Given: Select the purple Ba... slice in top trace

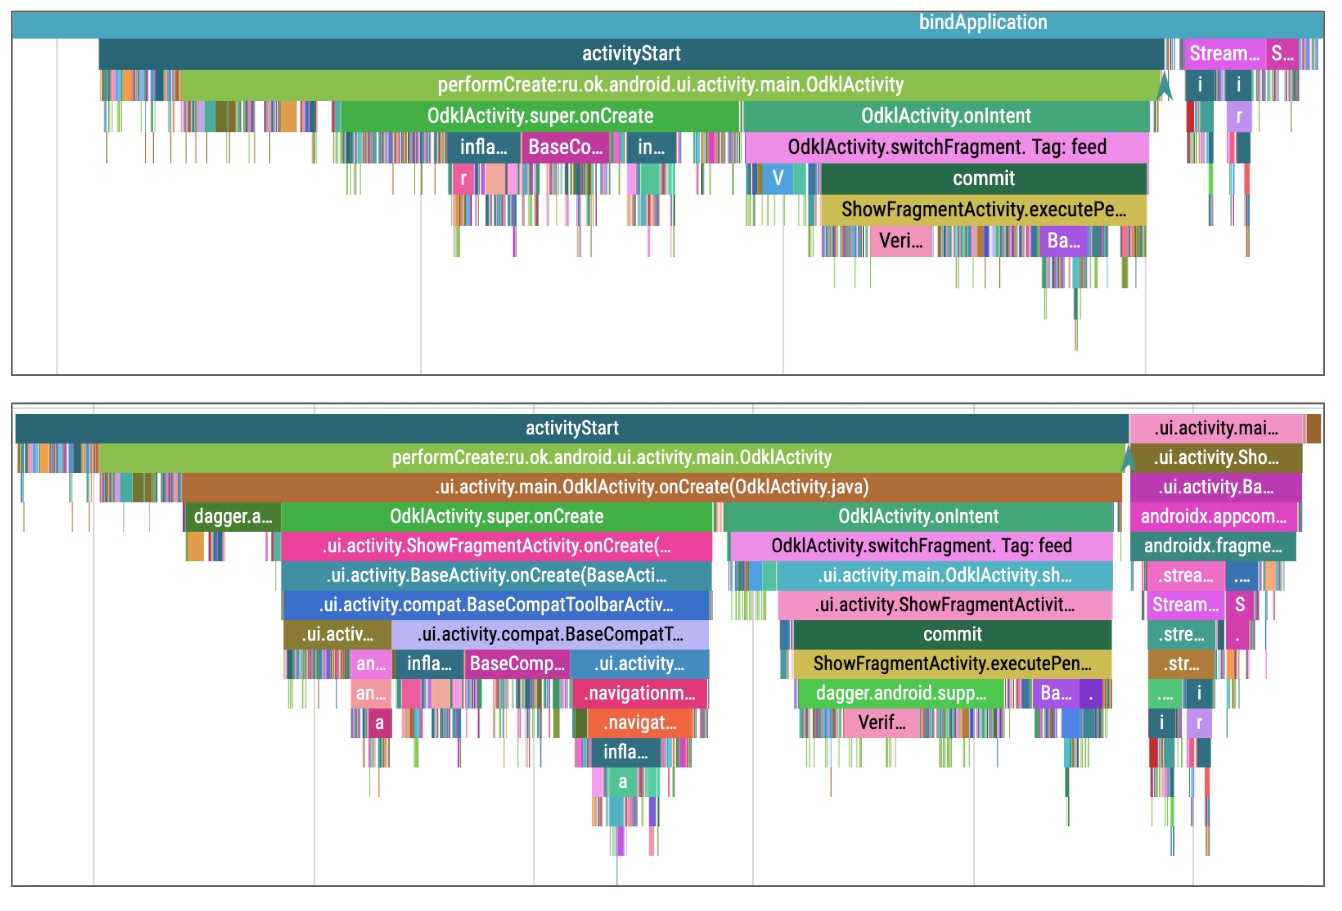Looking at the screenshot, I should (x=1063, y=241).
